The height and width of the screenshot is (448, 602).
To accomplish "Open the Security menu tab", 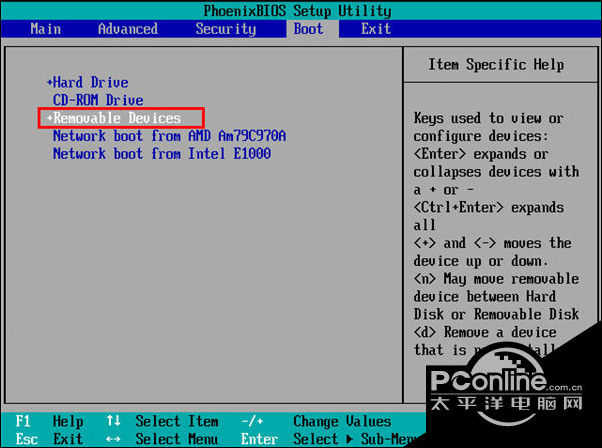I will (x=226, y=29).
